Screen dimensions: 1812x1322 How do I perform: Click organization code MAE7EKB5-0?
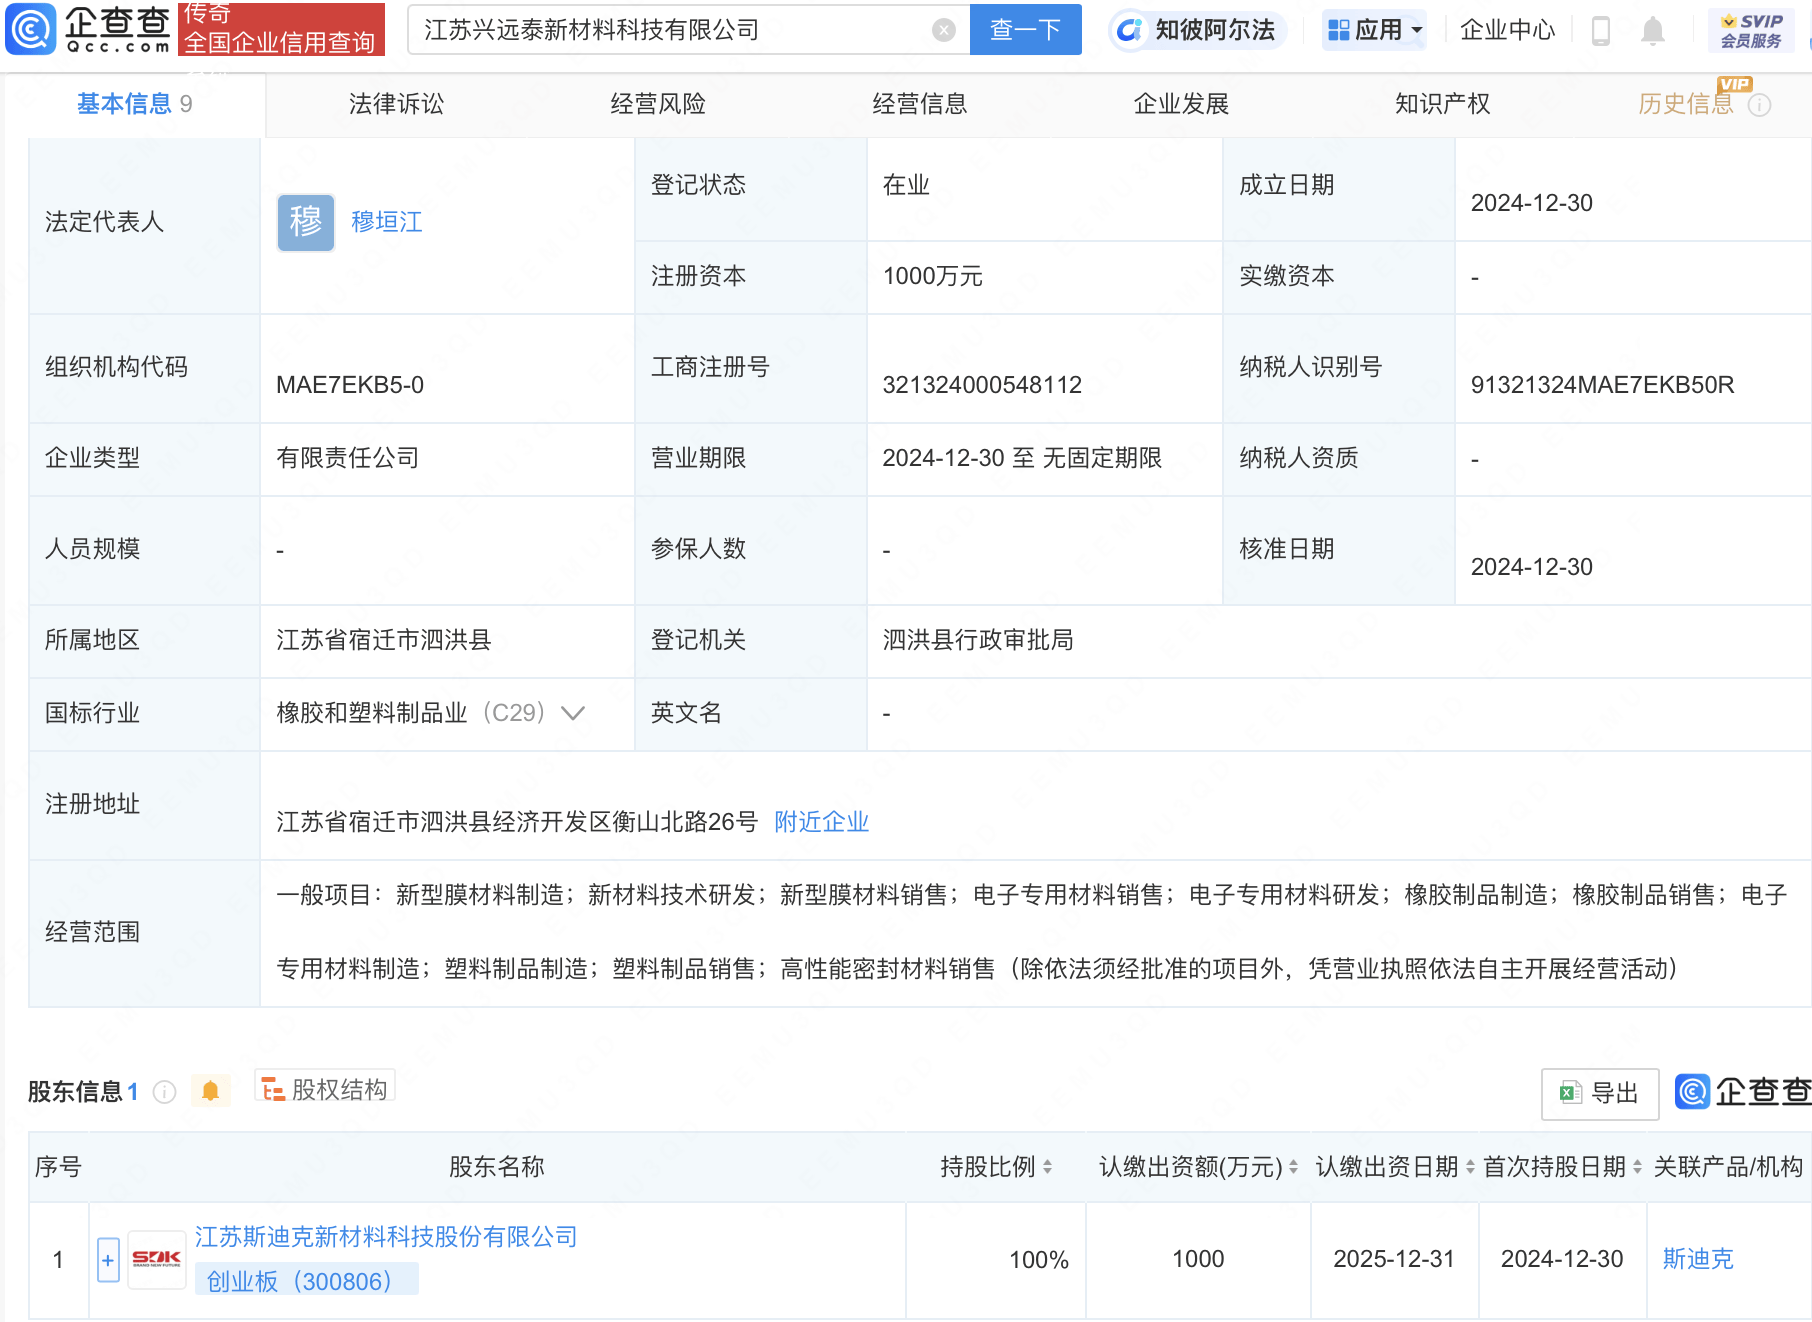pyautogui.click(x=350, y=385)
